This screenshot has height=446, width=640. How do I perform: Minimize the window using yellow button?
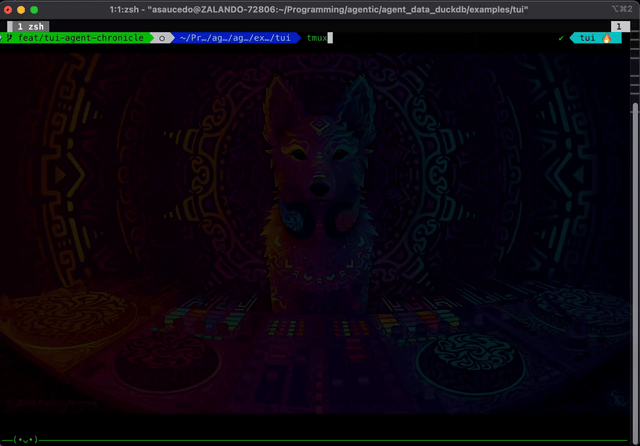[21, 9]
